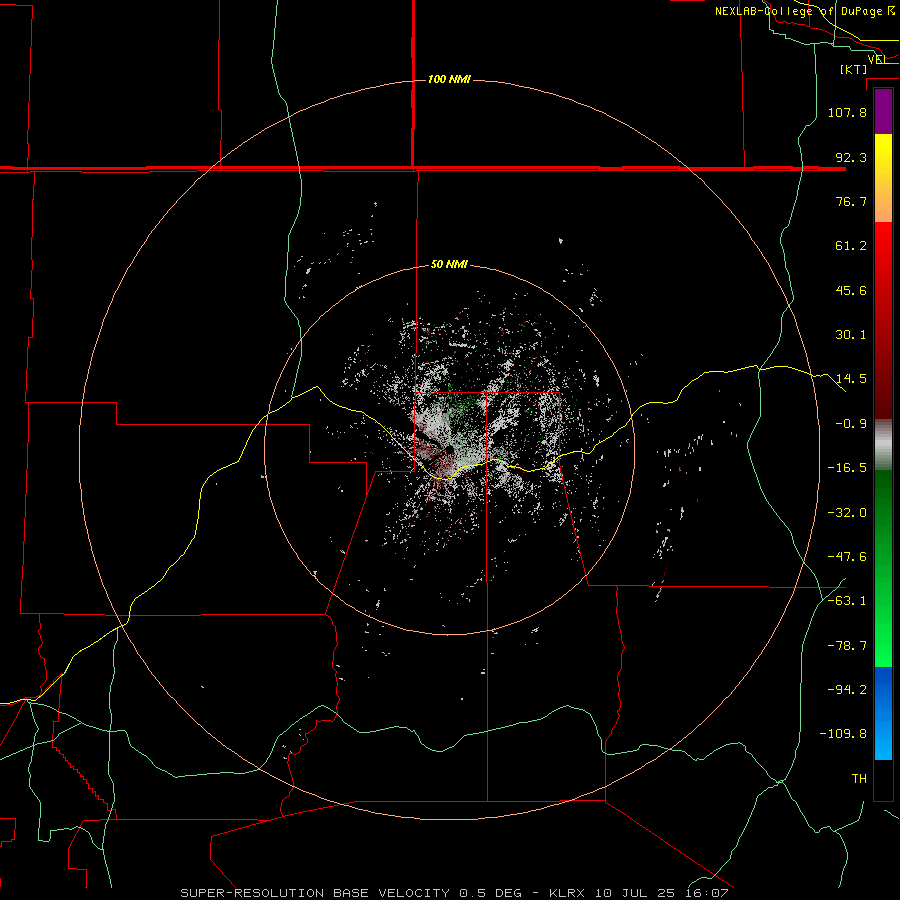Click the -78.7 scale value

tap(847, 646)
